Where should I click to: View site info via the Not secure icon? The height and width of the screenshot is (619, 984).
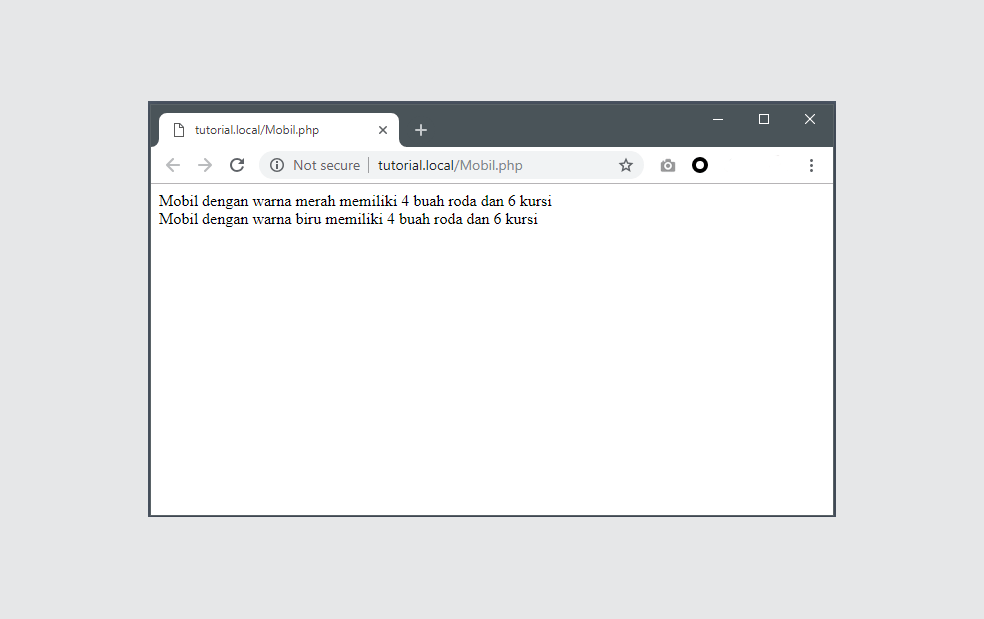pos(277,165)
